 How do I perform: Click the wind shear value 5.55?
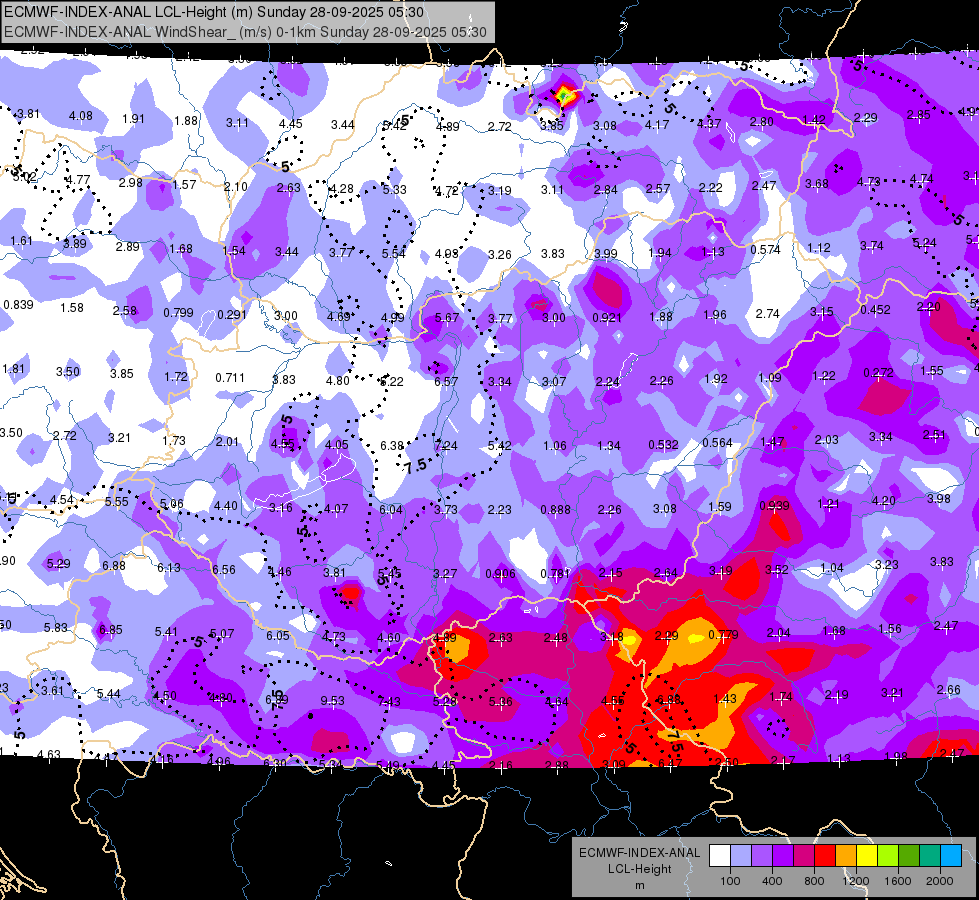(116, 502)
